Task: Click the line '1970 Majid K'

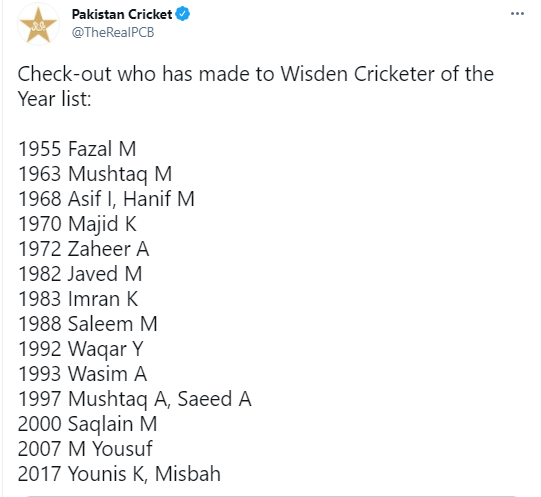Action: click(x=78, y=224)
